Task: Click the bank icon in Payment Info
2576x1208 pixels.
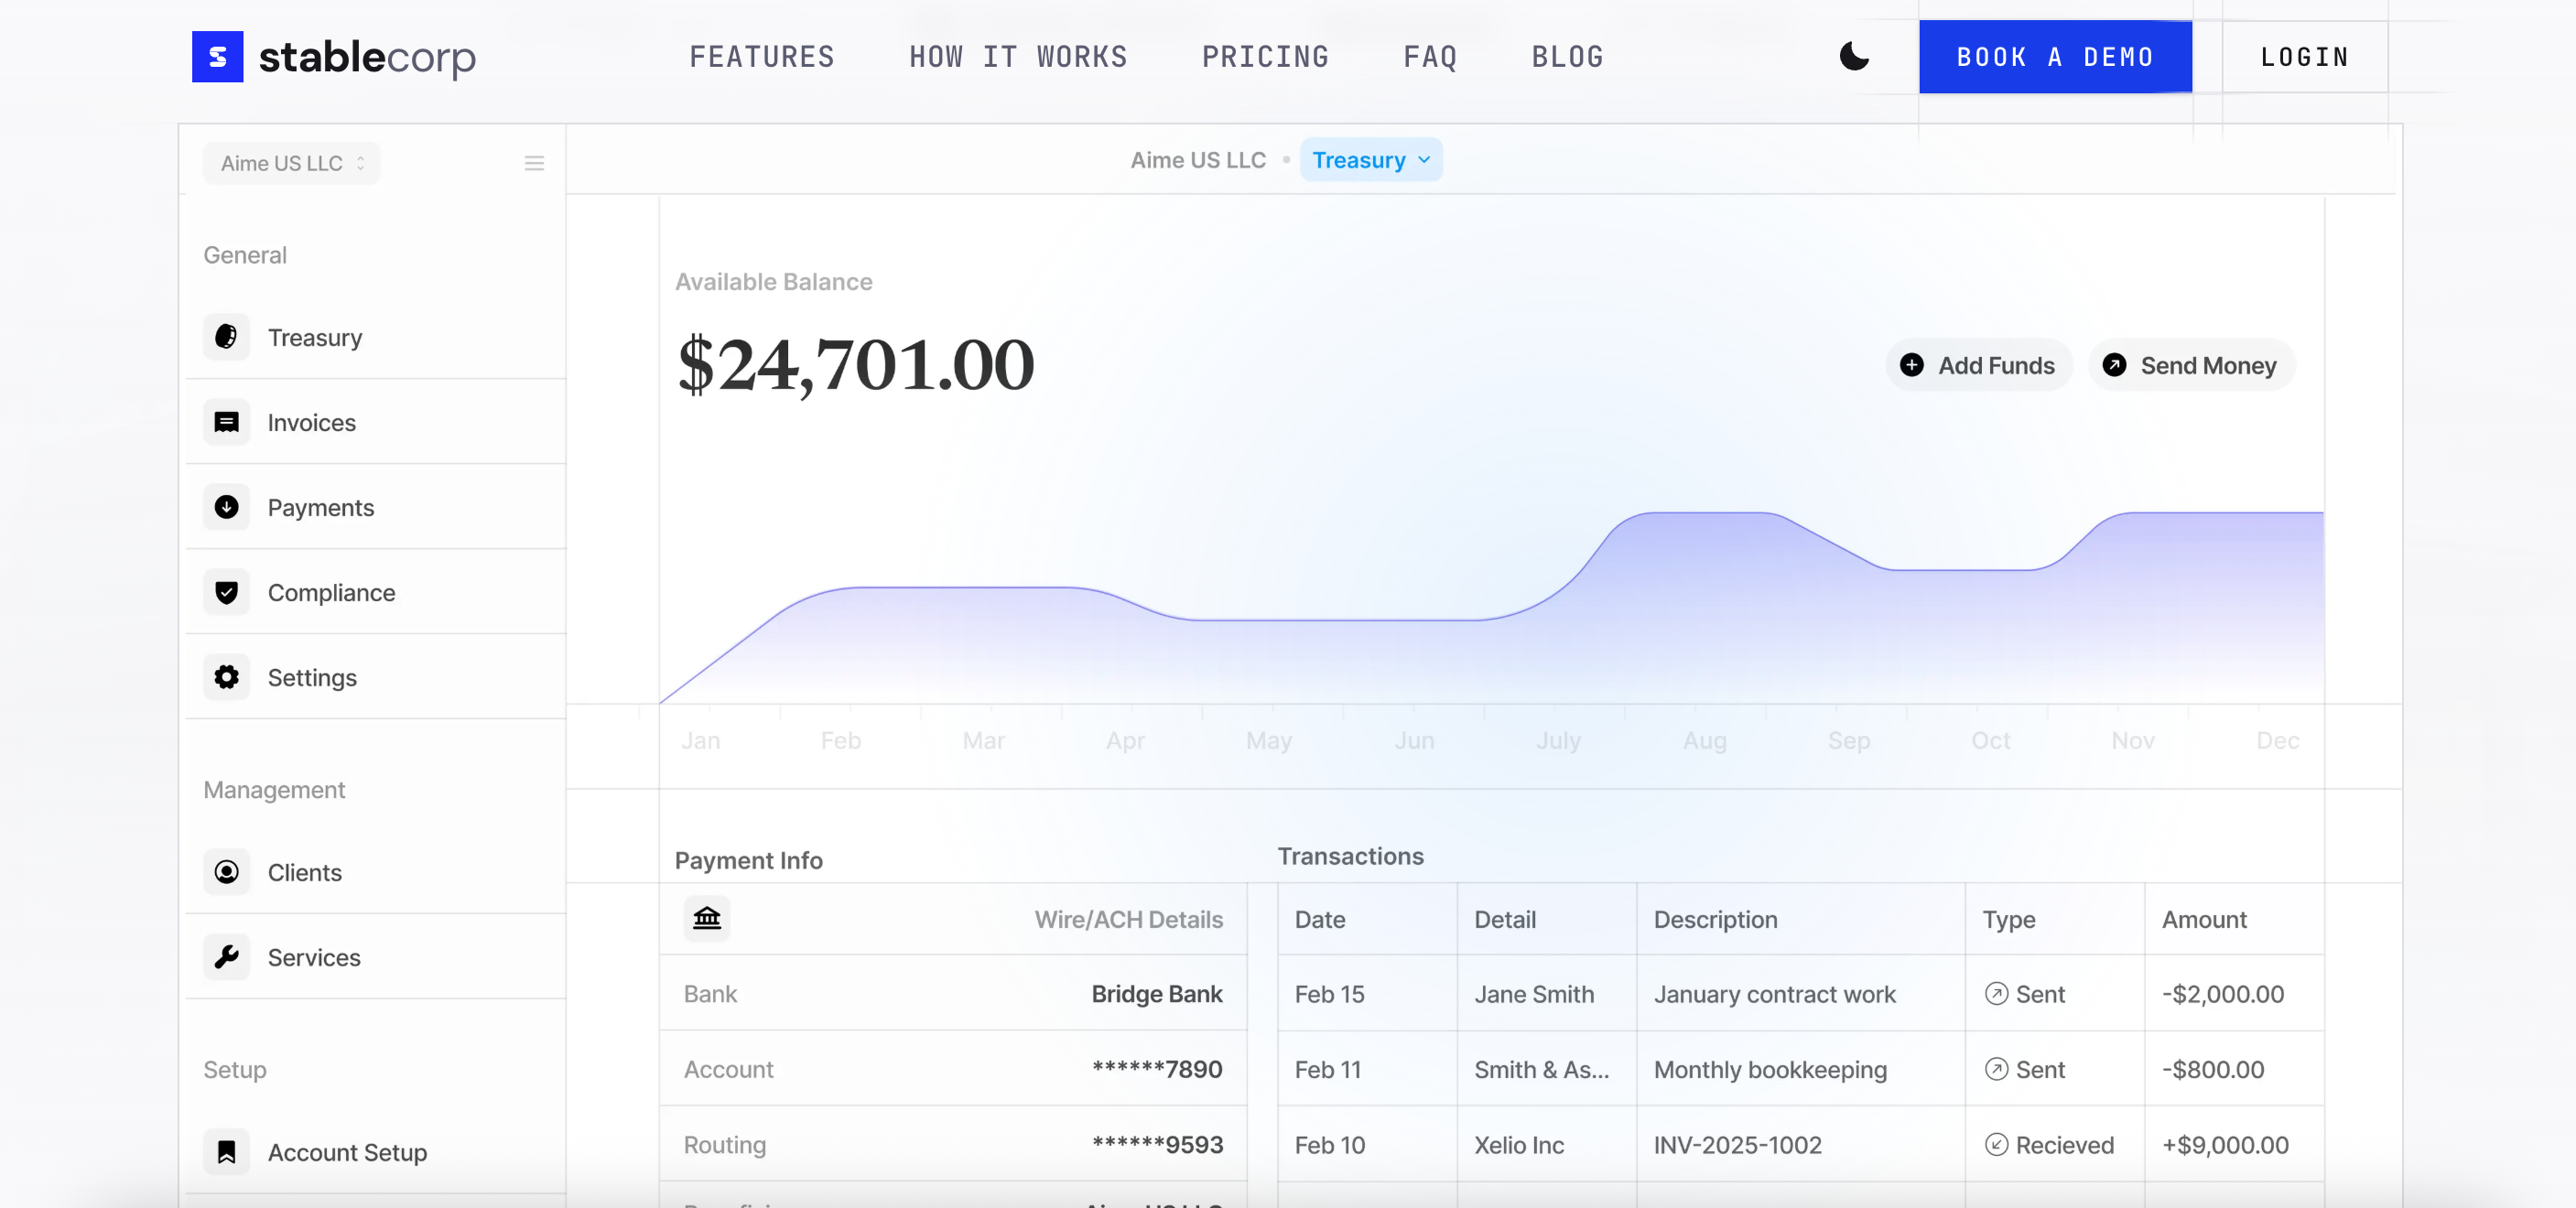Action: point(706,918)
